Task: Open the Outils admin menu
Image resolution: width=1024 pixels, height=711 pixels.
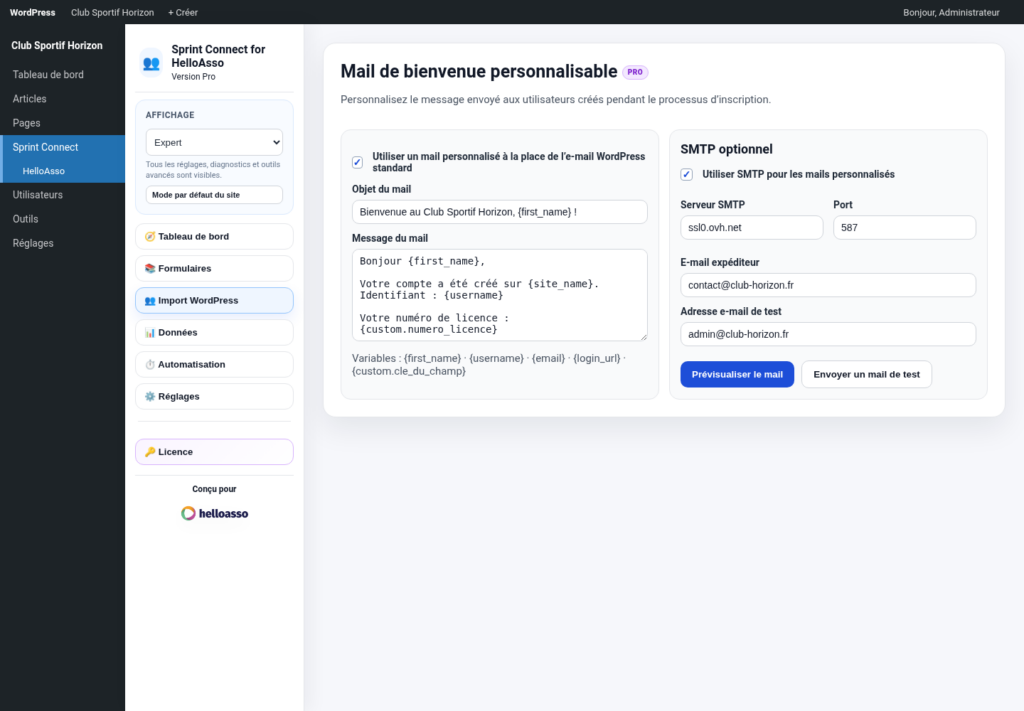Action: tap(62, 219)
